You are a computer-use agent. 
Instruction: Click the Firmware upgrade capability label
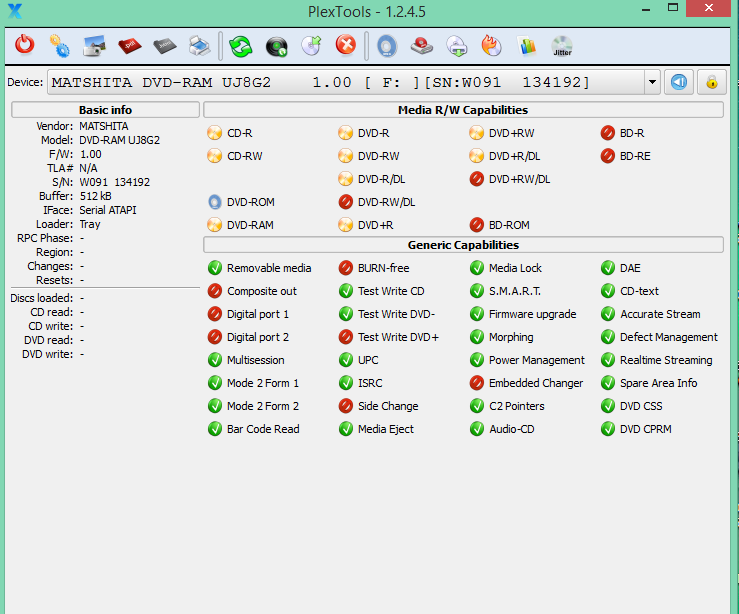tap(533, 314)
